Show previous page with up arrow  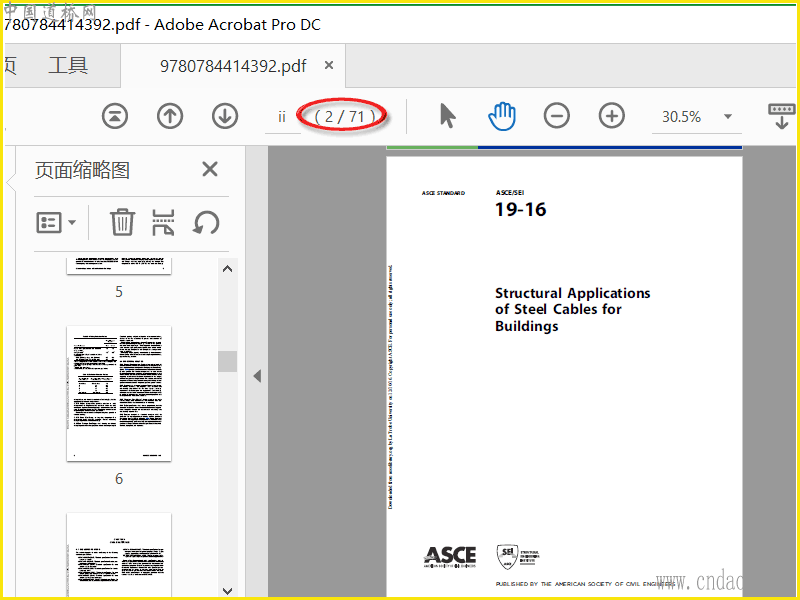click(x=170, y=116)
